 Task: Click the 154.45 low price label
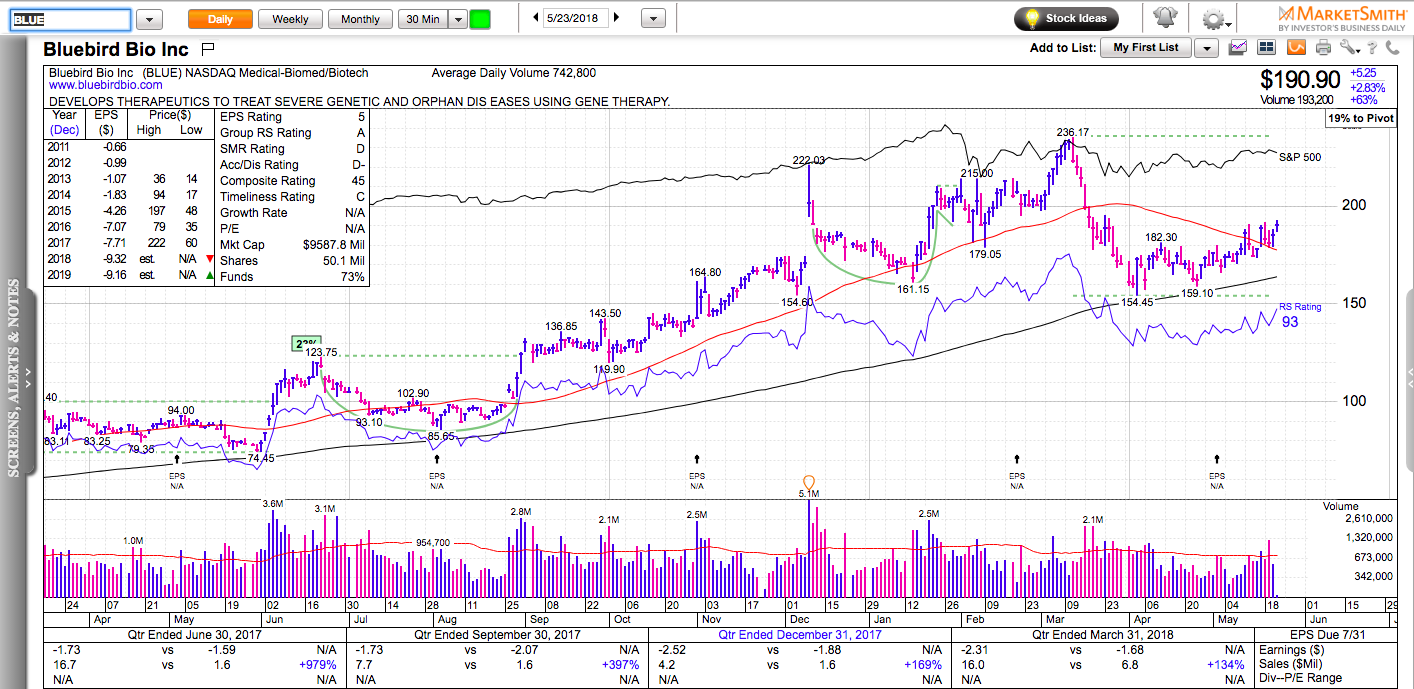coord(1137,302)
